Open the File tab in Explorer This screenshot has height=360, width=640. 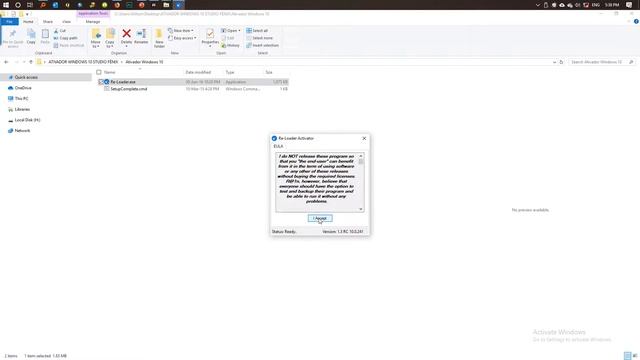tap(9, 22)
